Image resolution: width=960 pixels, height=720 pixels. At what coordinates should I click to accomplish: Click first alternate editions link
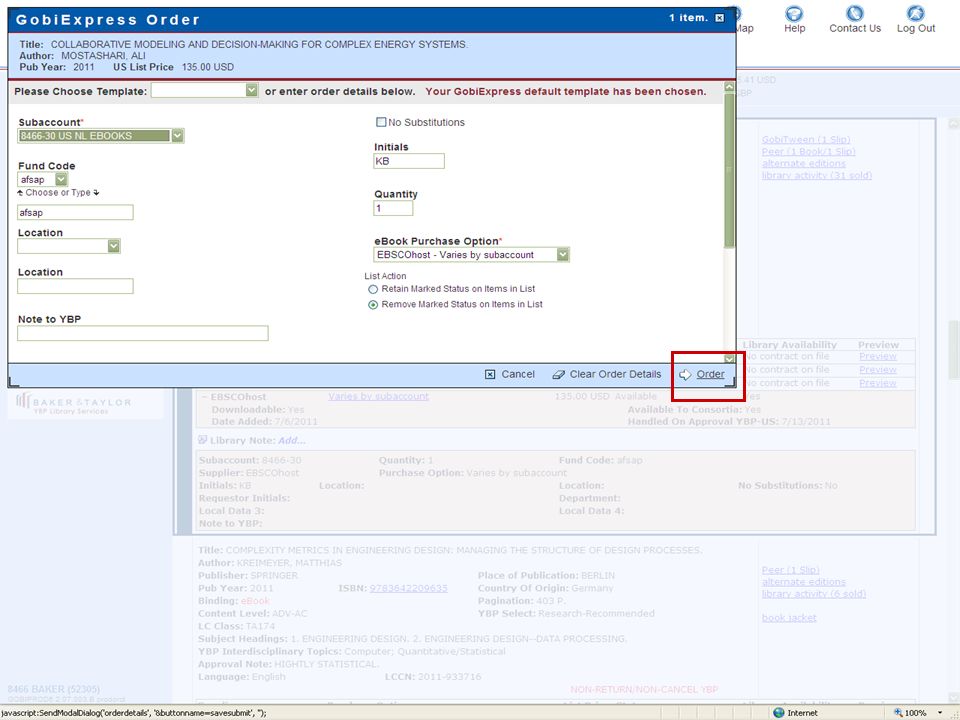[803, 163]
